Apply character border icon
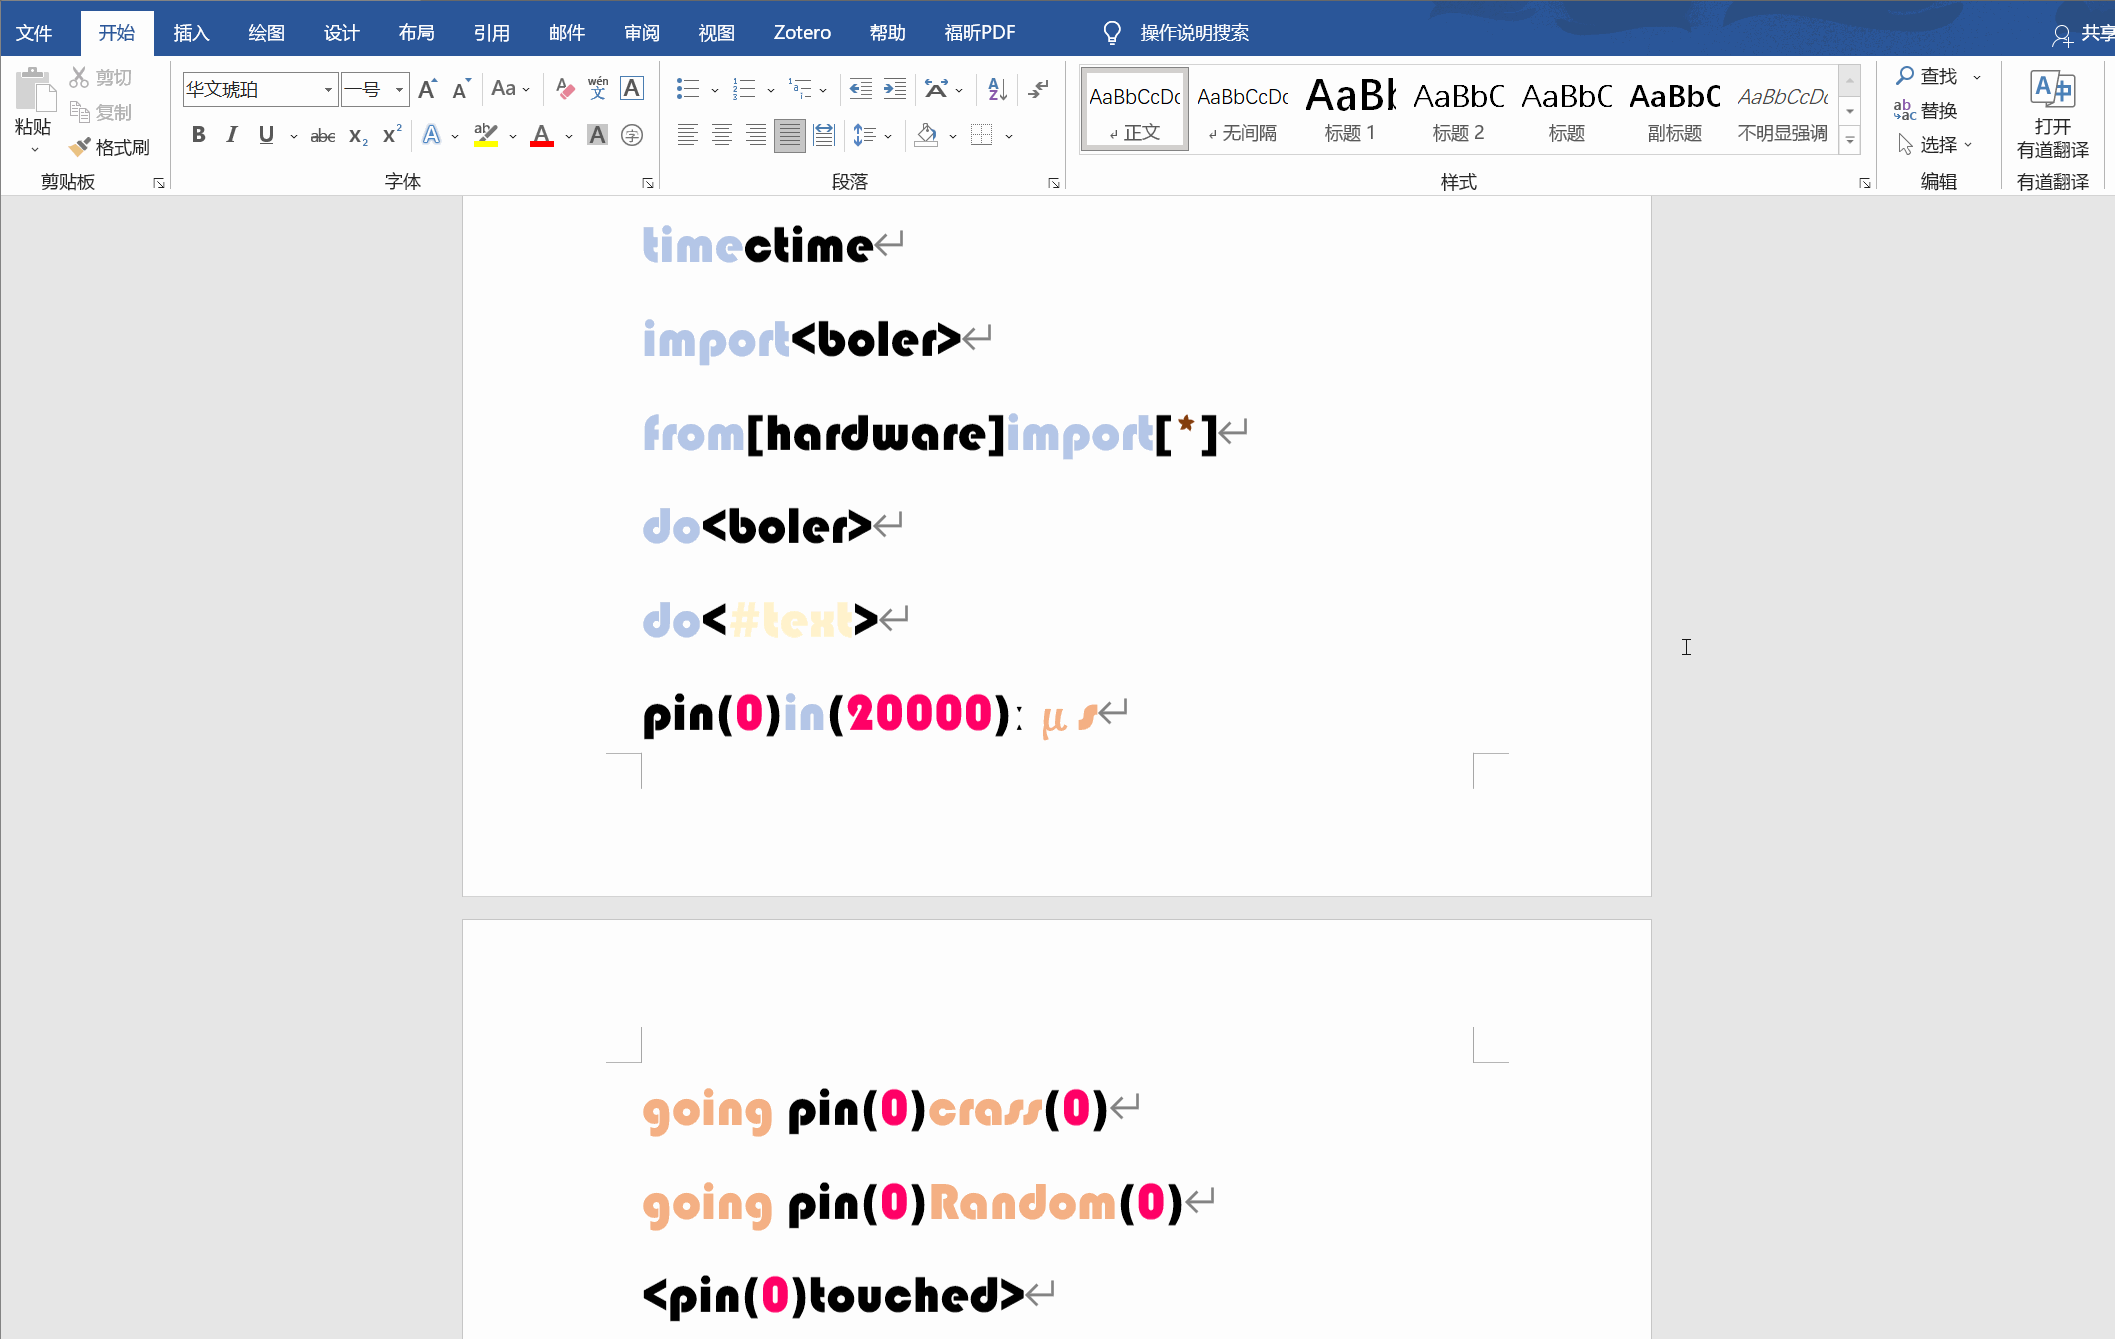The image size is (2115, 1339). point(632,89)
